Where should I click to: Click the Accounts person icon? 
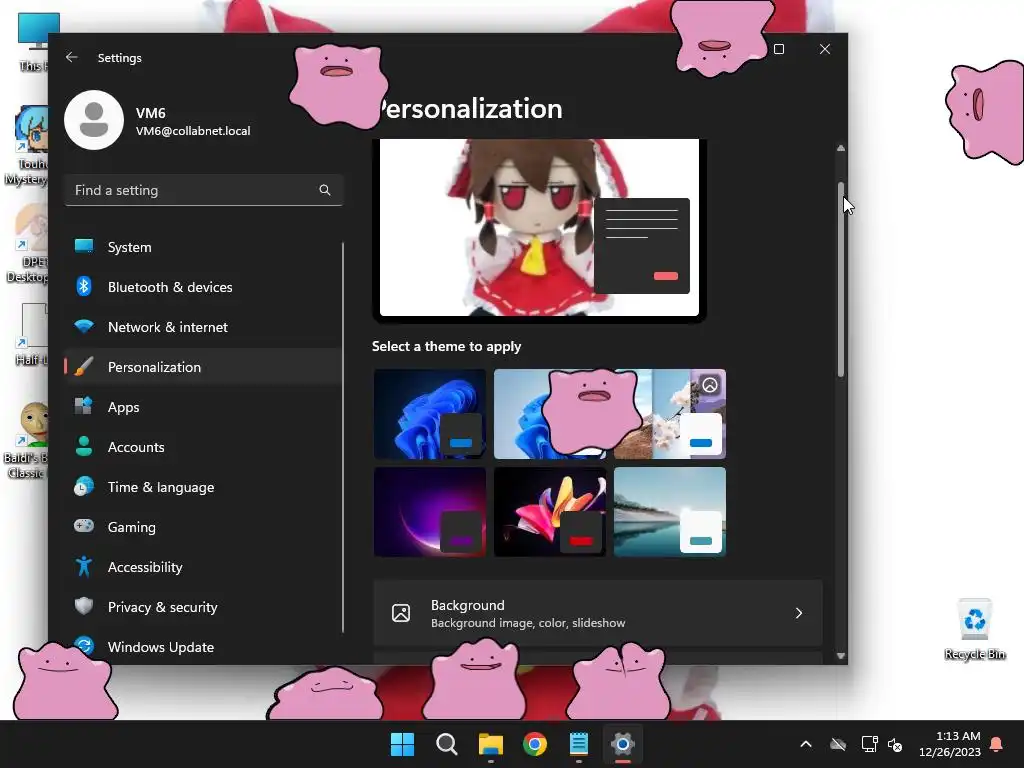[84, 446]
